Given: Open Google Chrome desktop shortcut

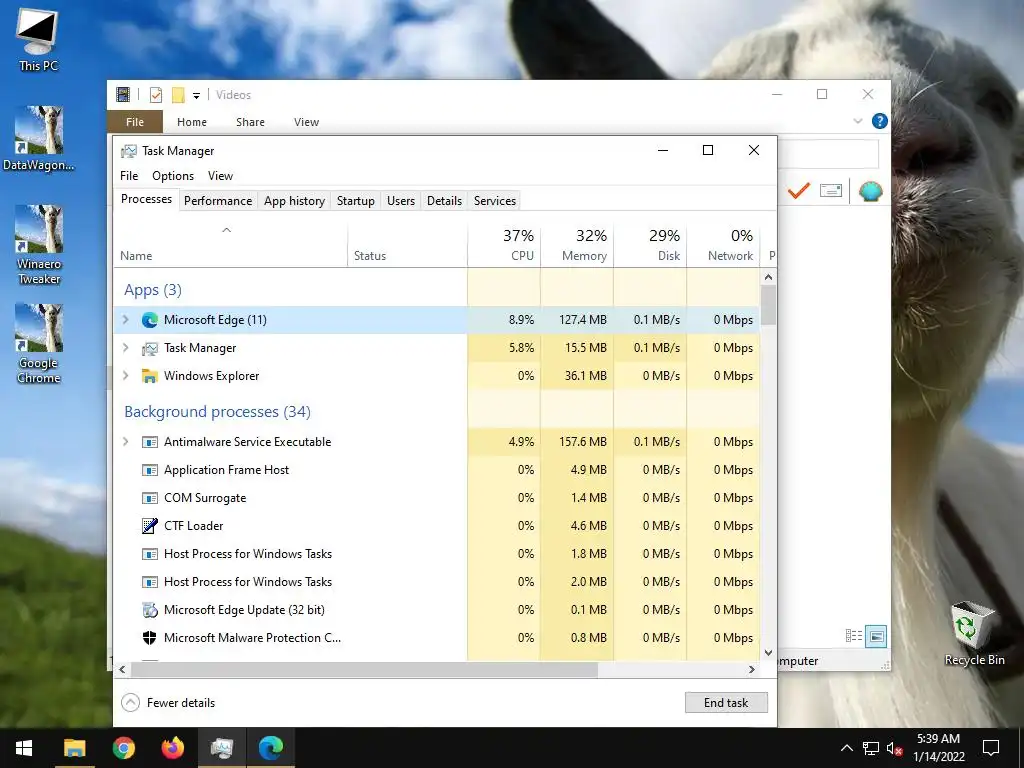Looking at the screenshot, I should pos(39,344).
